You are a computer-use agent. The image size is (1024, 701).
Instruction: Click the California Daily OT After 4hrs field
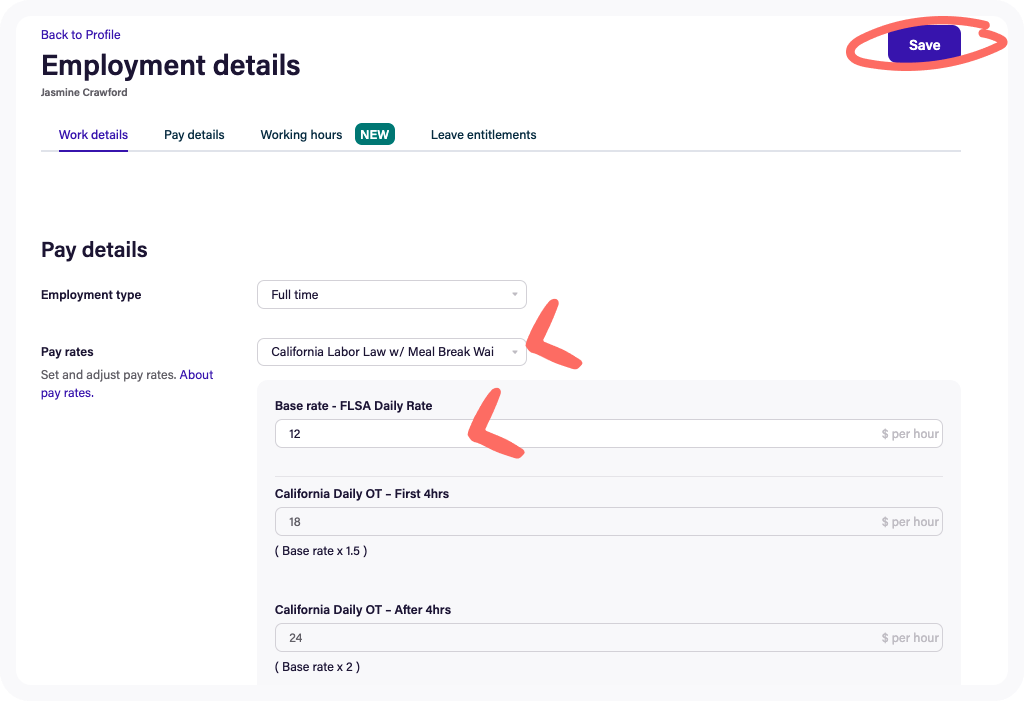[x=609, y=638]
